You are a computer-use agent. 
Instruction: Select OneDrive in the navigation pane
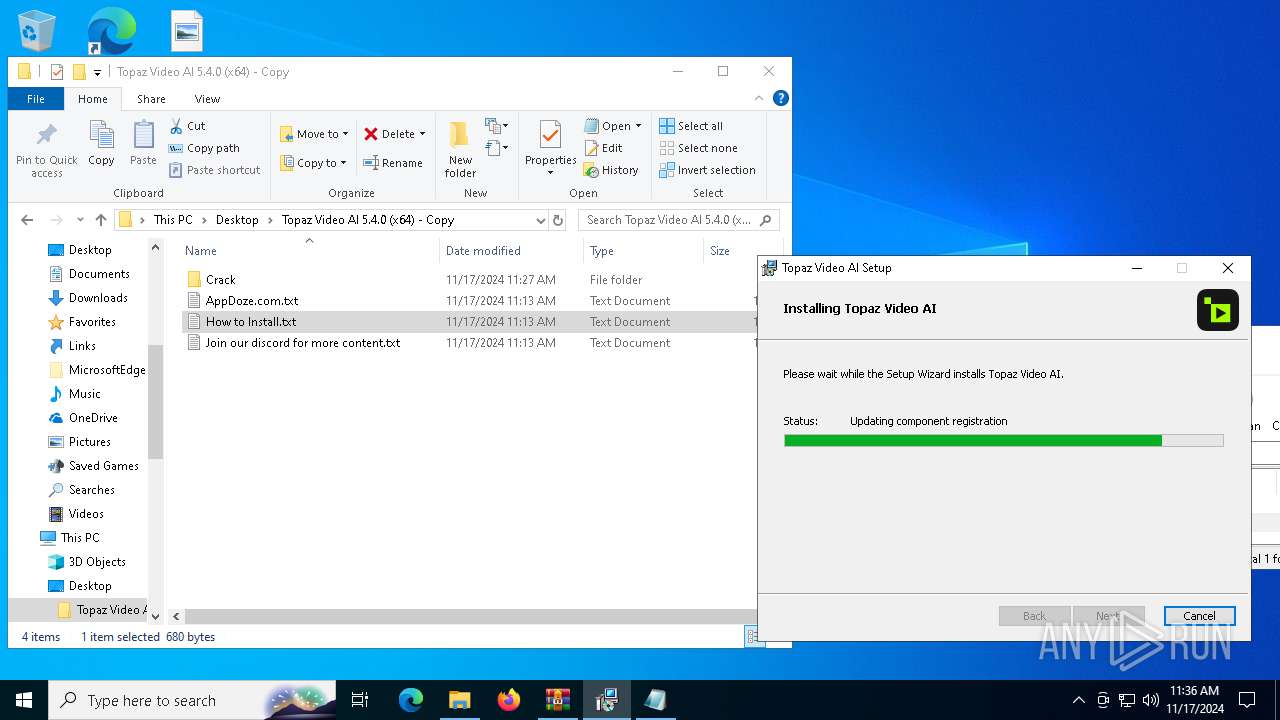[x=93, y=418]
